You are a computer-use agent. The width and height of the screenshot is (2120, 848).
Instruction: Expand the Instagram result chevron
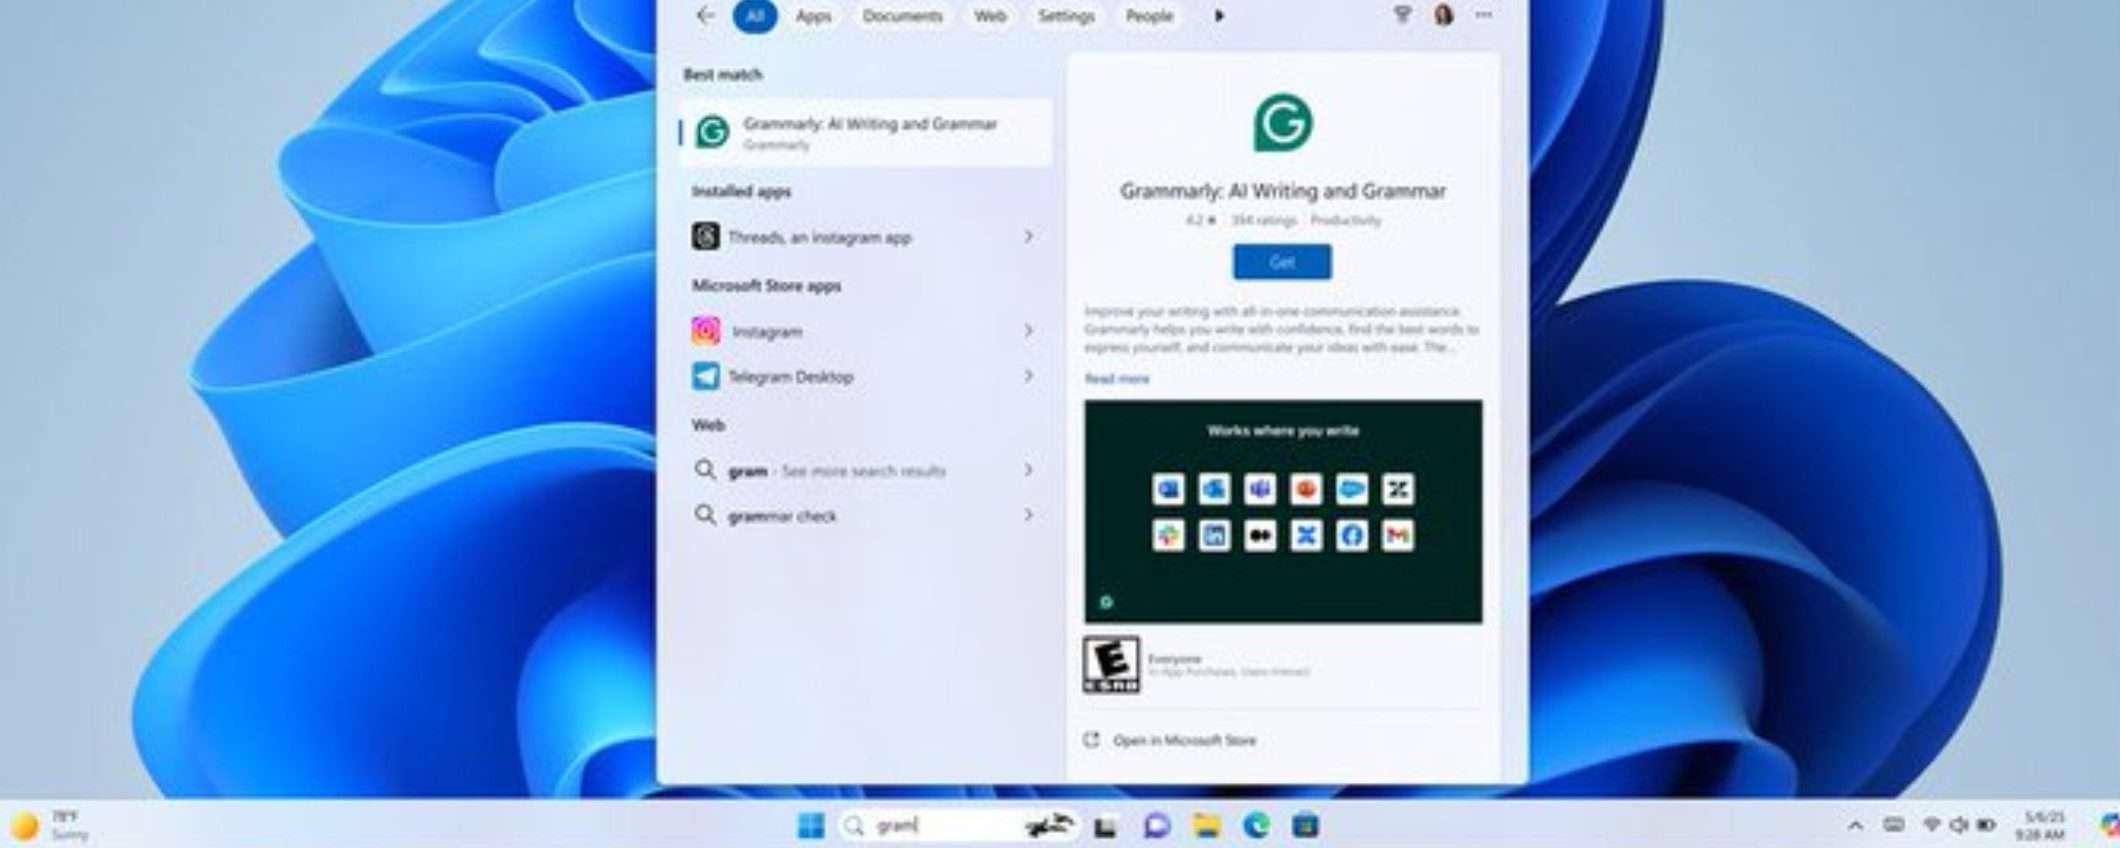pyautogui.click(x=1029, y=331)
